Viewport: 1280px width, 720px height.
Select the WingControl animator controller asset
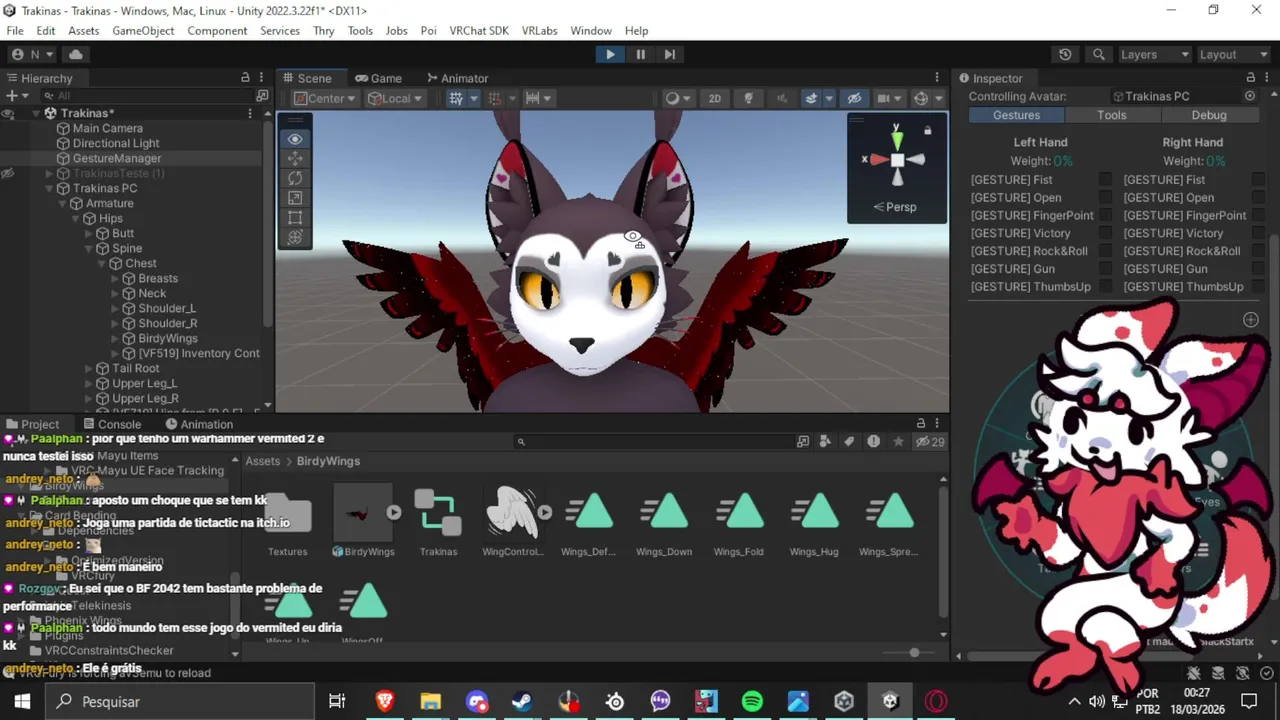pos(512,523)
